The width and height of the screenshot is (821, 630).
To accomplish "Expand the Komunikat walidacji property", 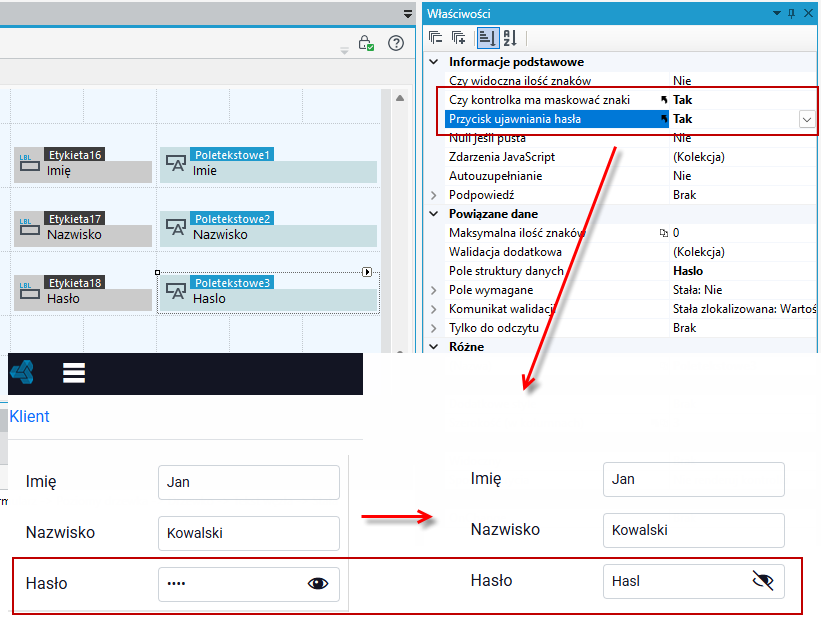I will click(x=434, y=310).
